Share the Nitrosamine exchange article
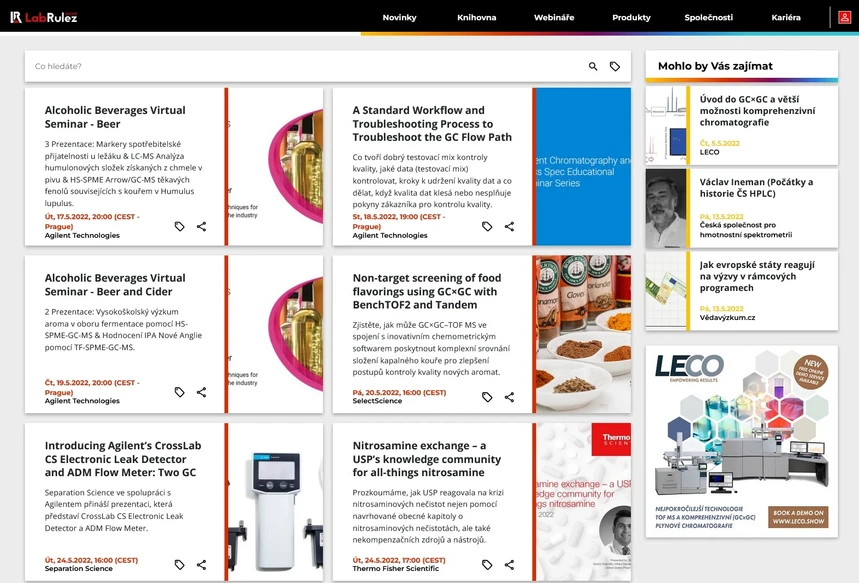The width and height of the screenshot is (859, 583). (x=508, y=564)
